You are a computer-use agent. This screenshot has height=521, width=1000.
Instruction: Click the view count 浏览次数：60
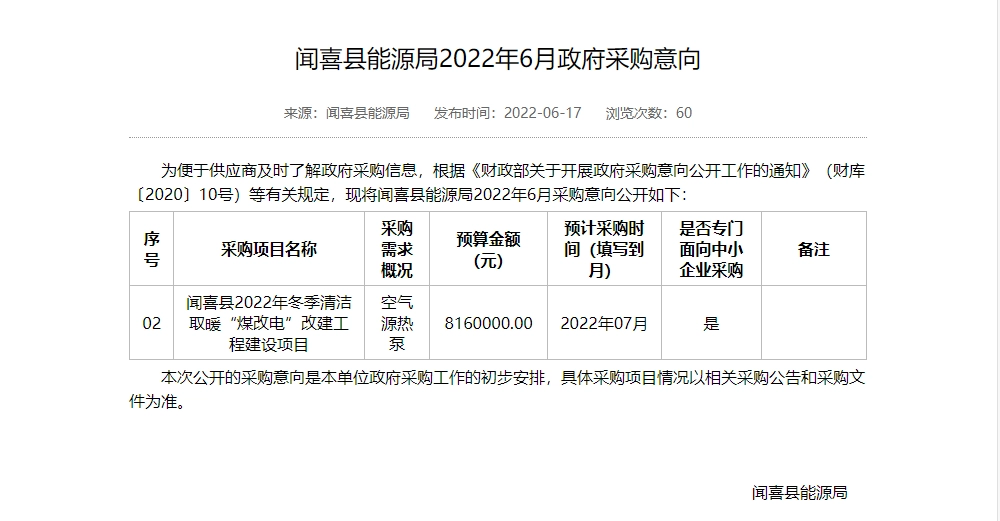point(648,113)
